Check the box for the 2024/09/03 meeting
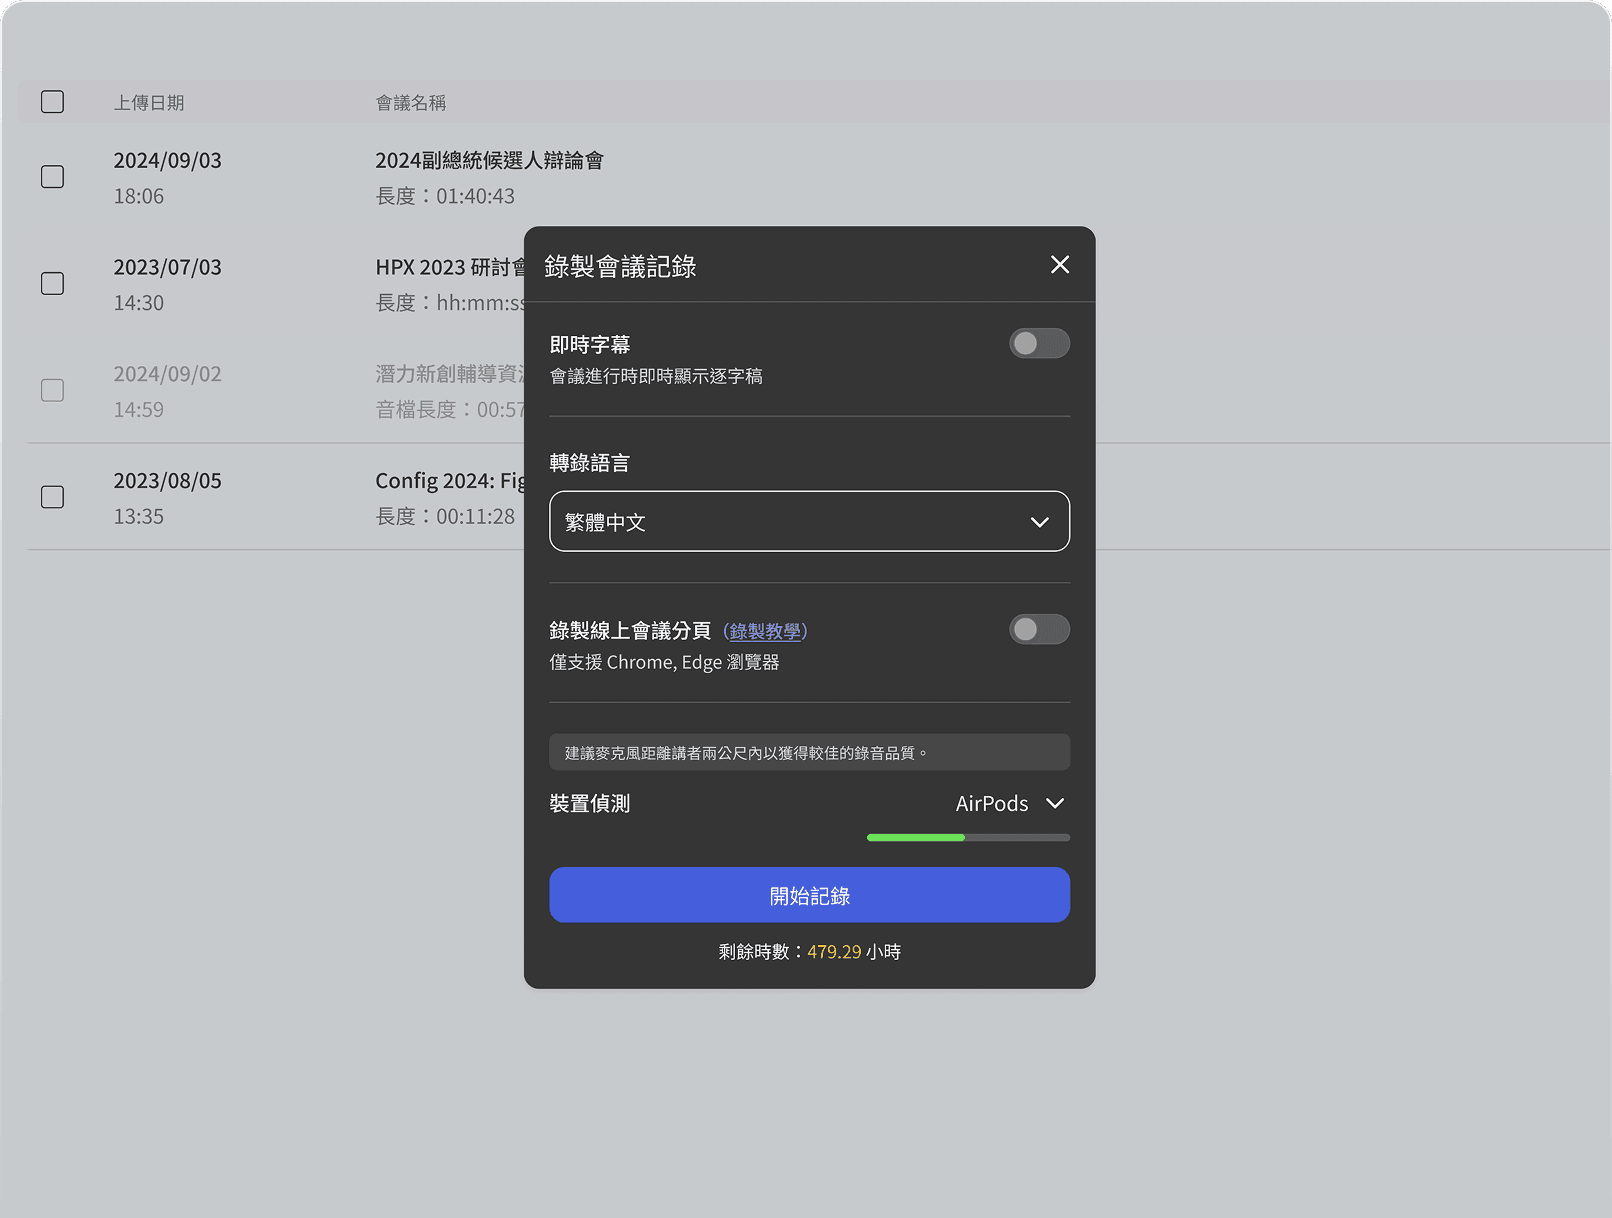The height and width of the screenshot is (1218, 1612). (53, 177)
